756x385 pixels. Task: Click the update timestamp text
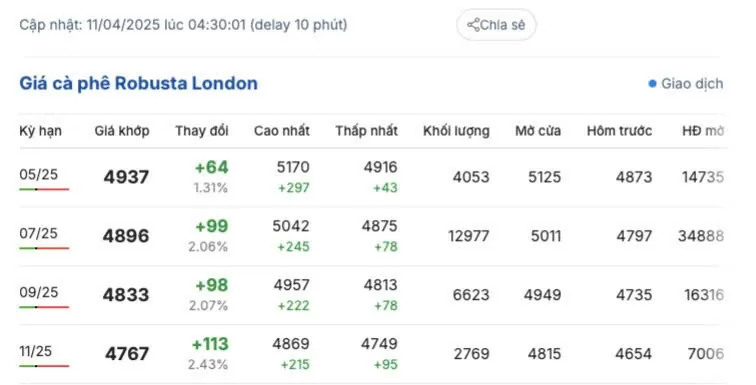click(x=183, y=25)
